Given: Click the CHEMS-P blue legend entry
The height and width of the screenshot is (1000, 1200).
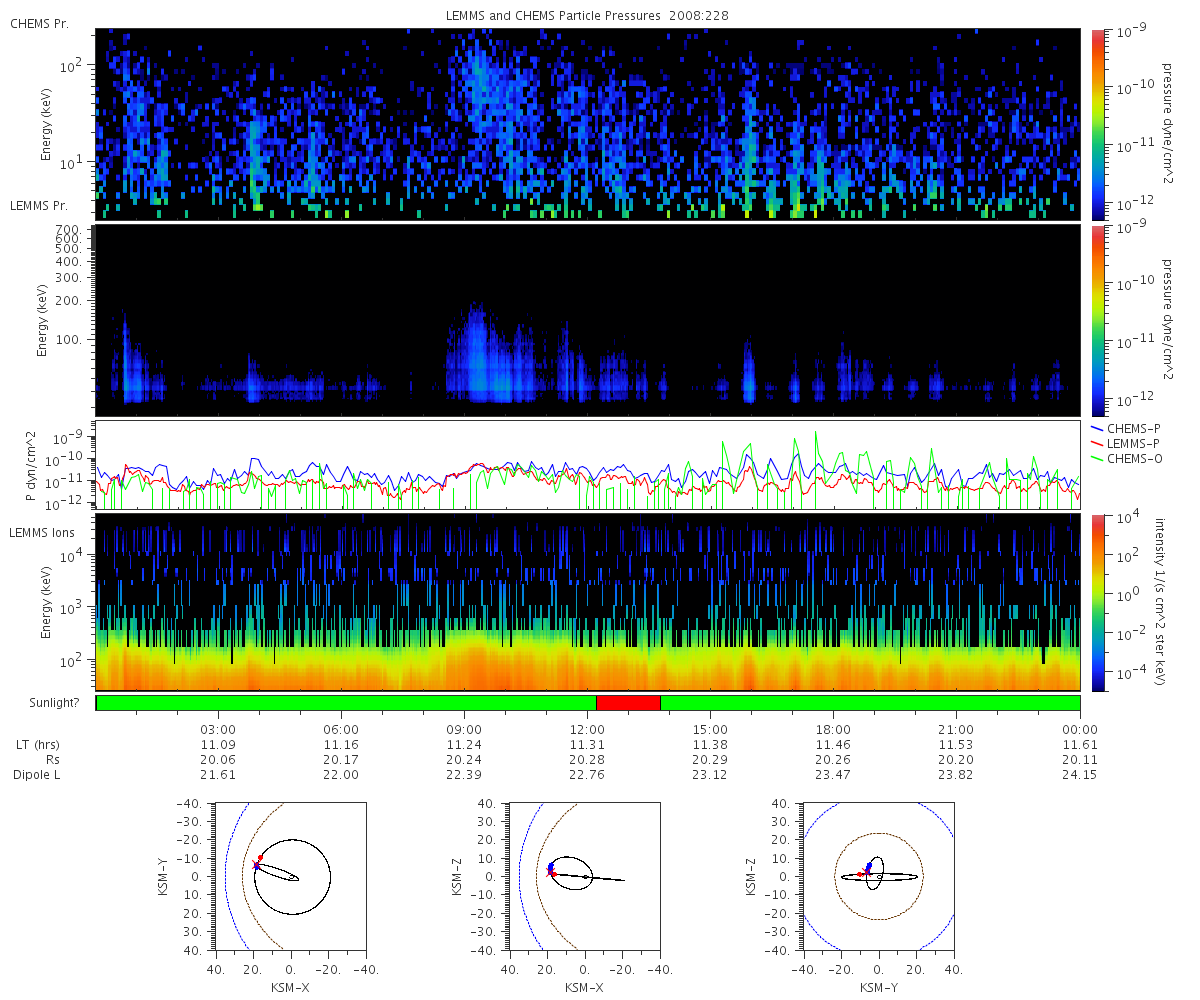Looking at the screenshot, I should coord(1126,428).
